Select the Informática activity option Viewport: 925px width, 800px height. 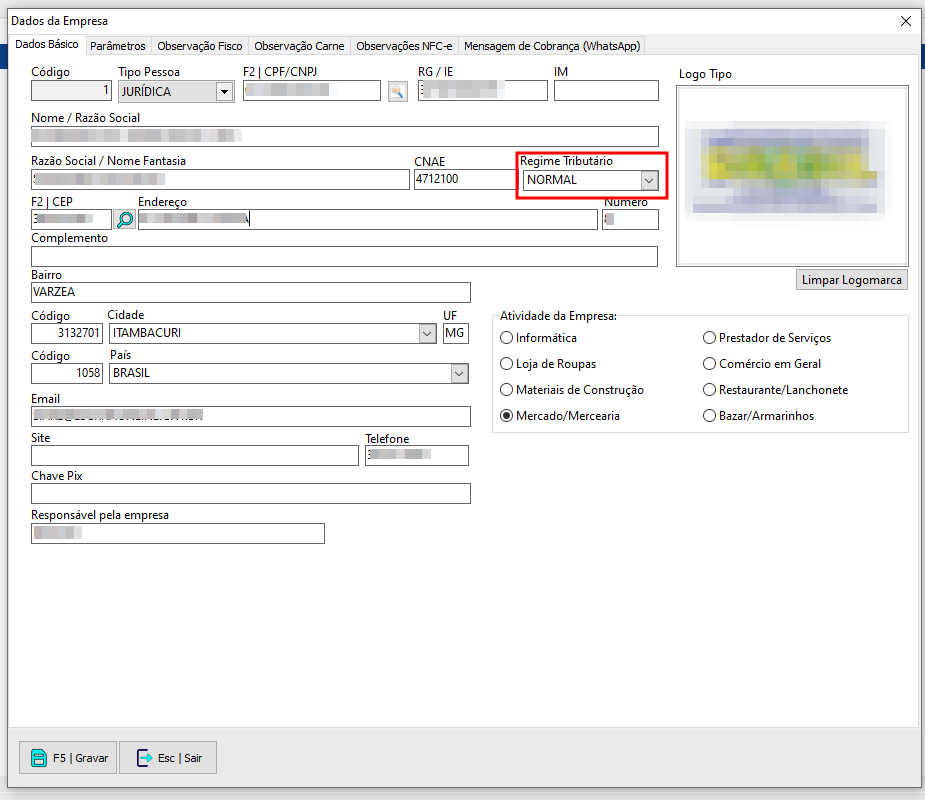point(507,338)
